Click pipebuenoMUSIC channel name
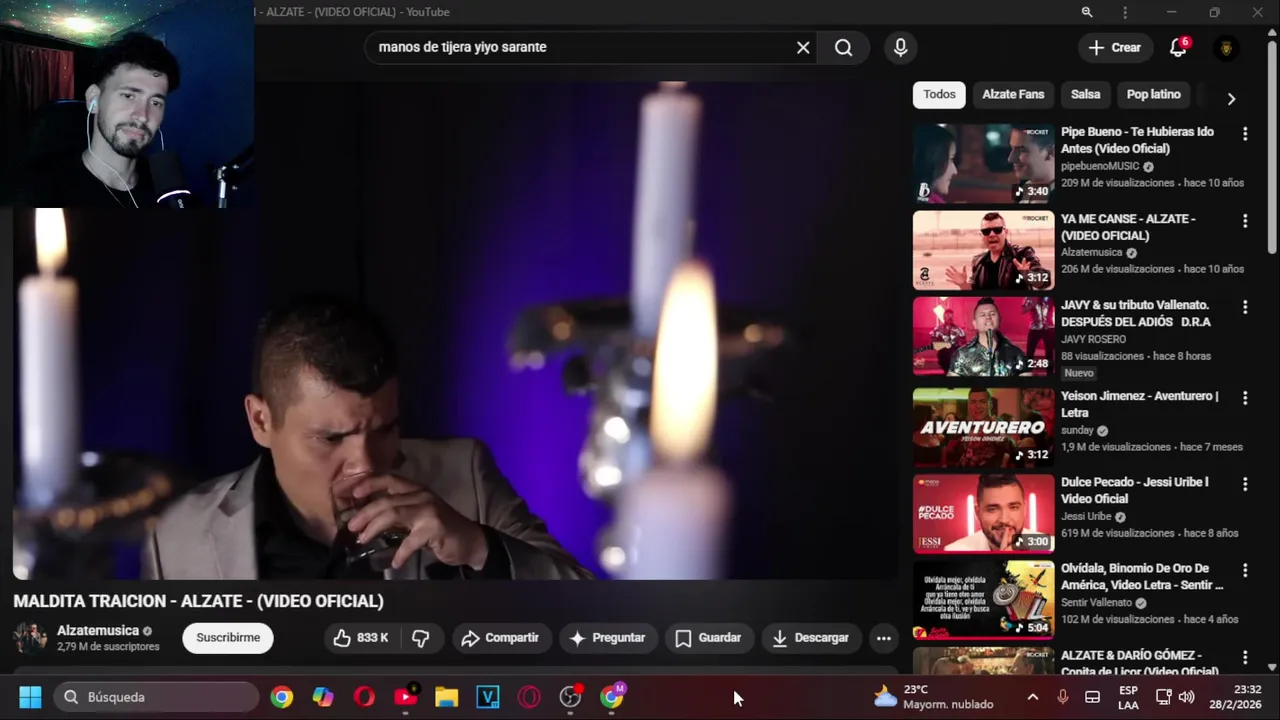This screenshot has height=720, width=1280. coord(1100,166)
